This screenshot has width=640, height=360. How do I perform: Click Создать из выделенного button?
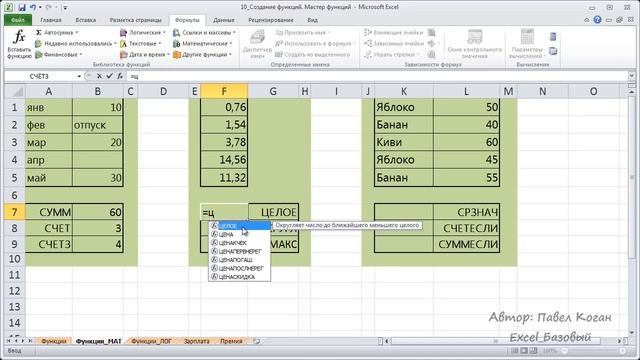[x=313, y=54]
